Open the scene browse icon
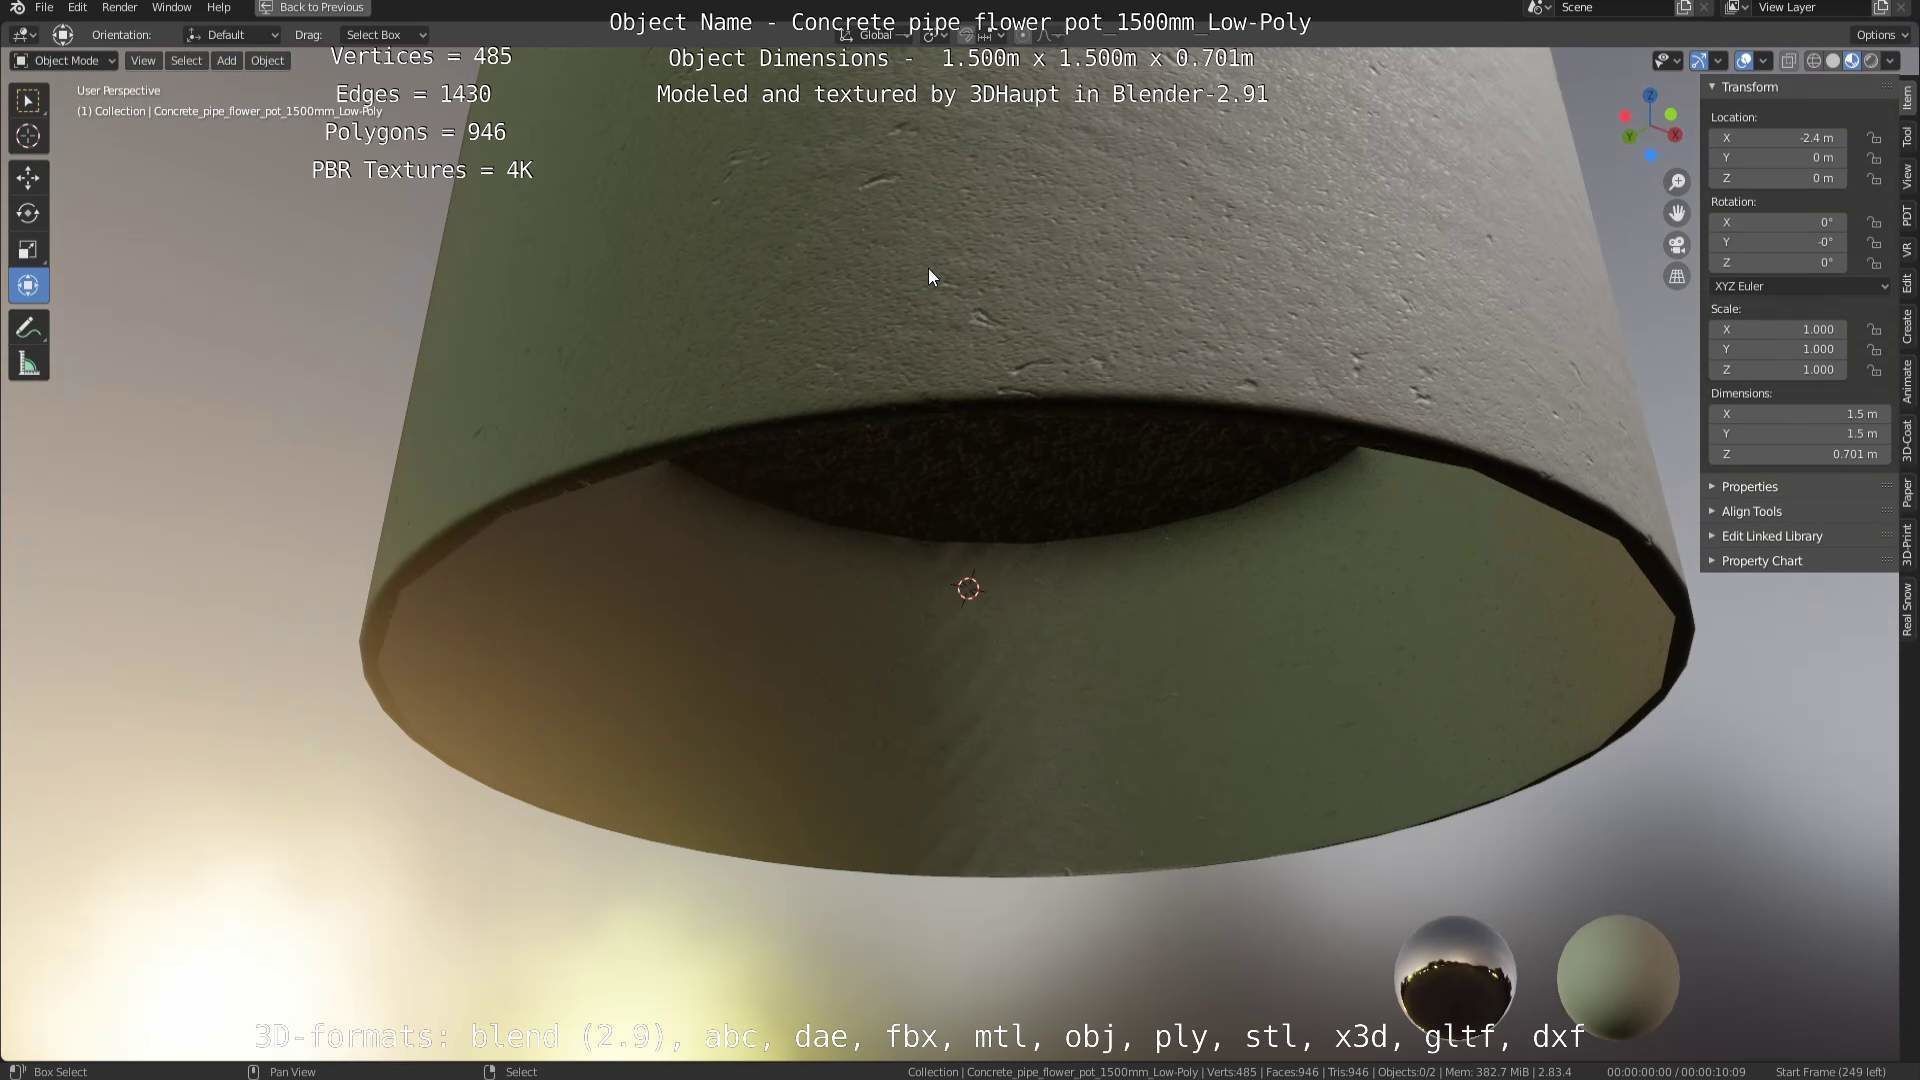Image resolution: width=1920 pixels, height=1080 pixels. (x=1539, y=7)
